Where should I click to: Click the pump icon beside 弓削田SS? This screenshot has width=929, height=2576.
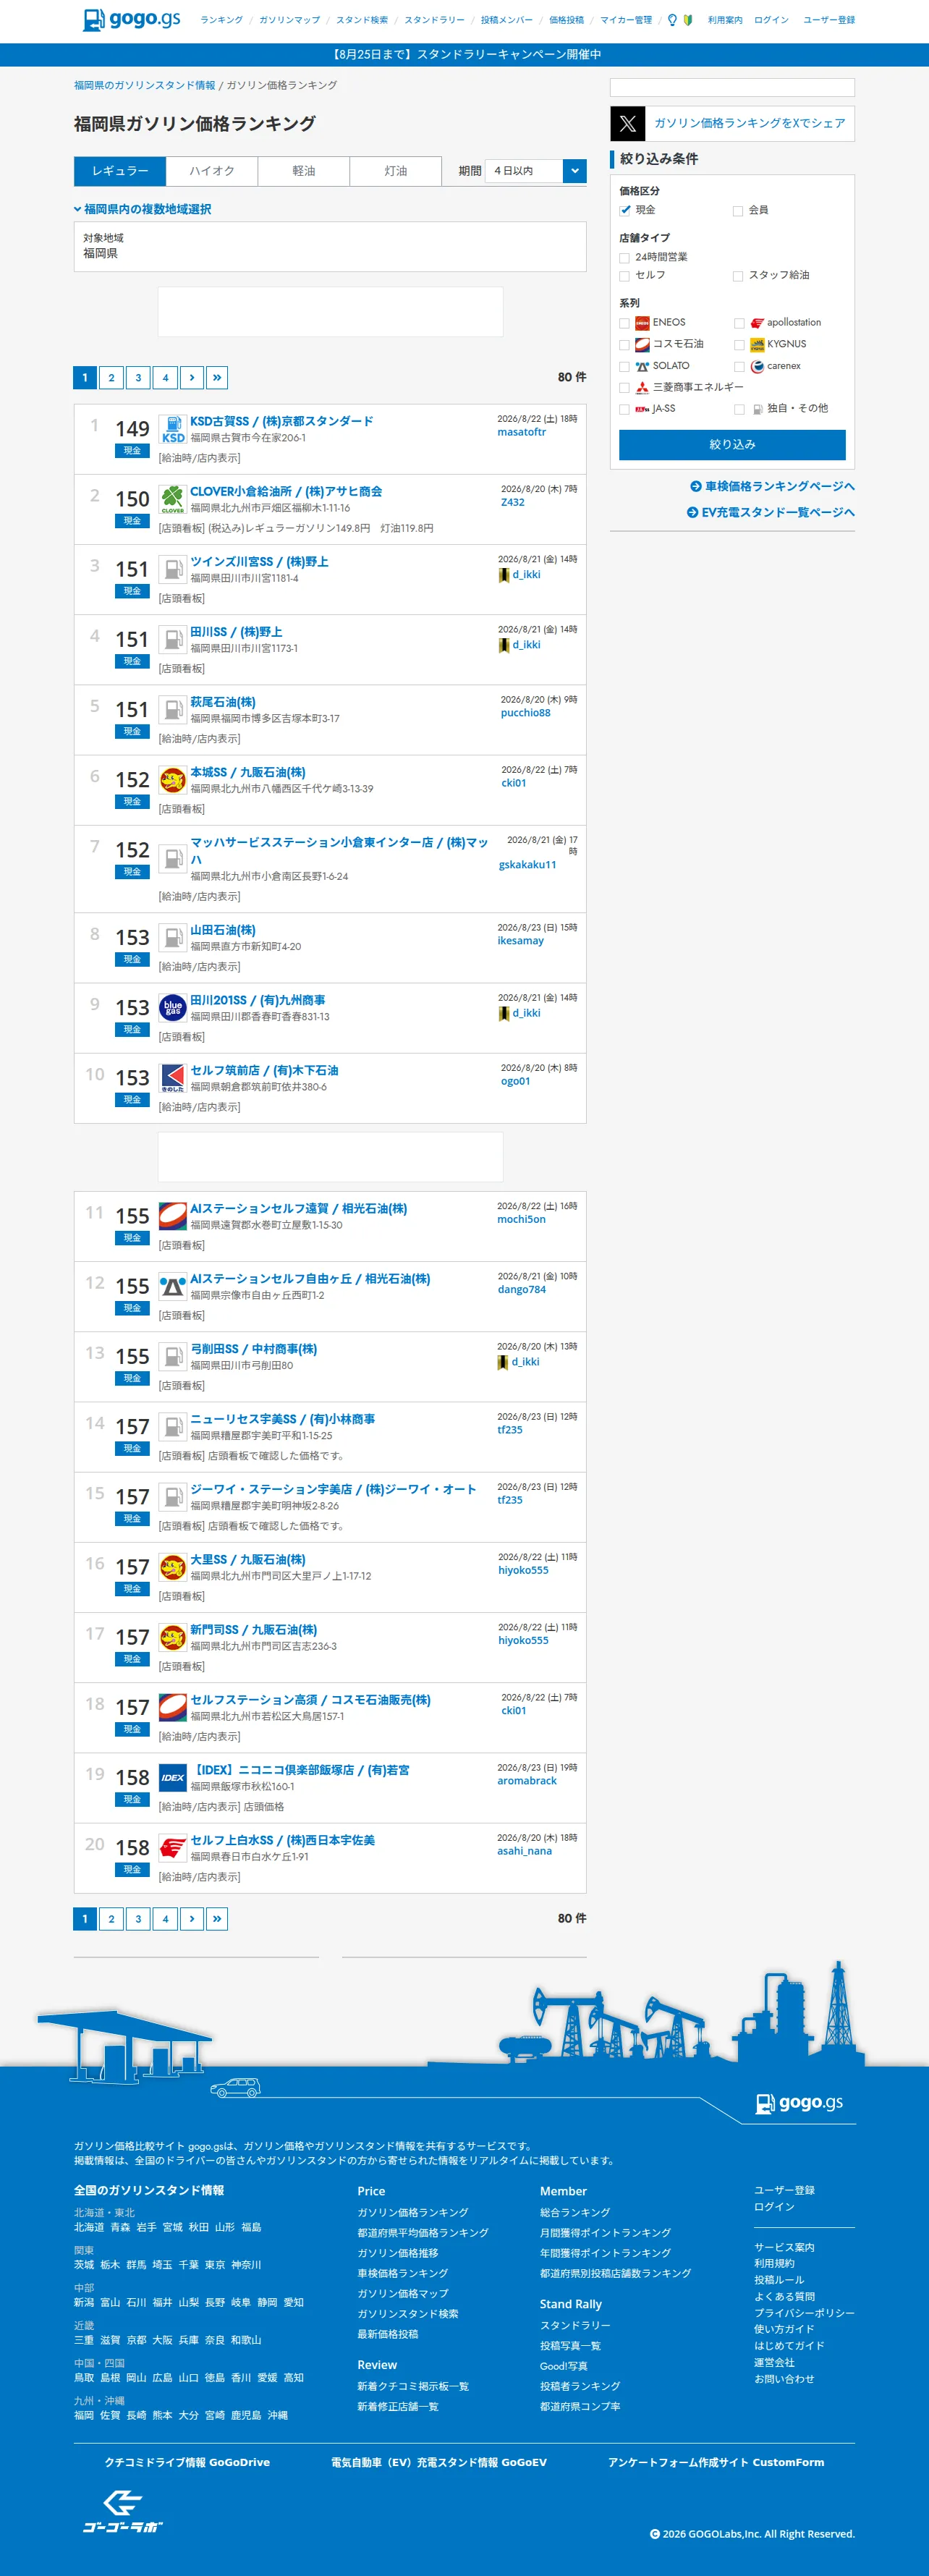click(173, 1356)
